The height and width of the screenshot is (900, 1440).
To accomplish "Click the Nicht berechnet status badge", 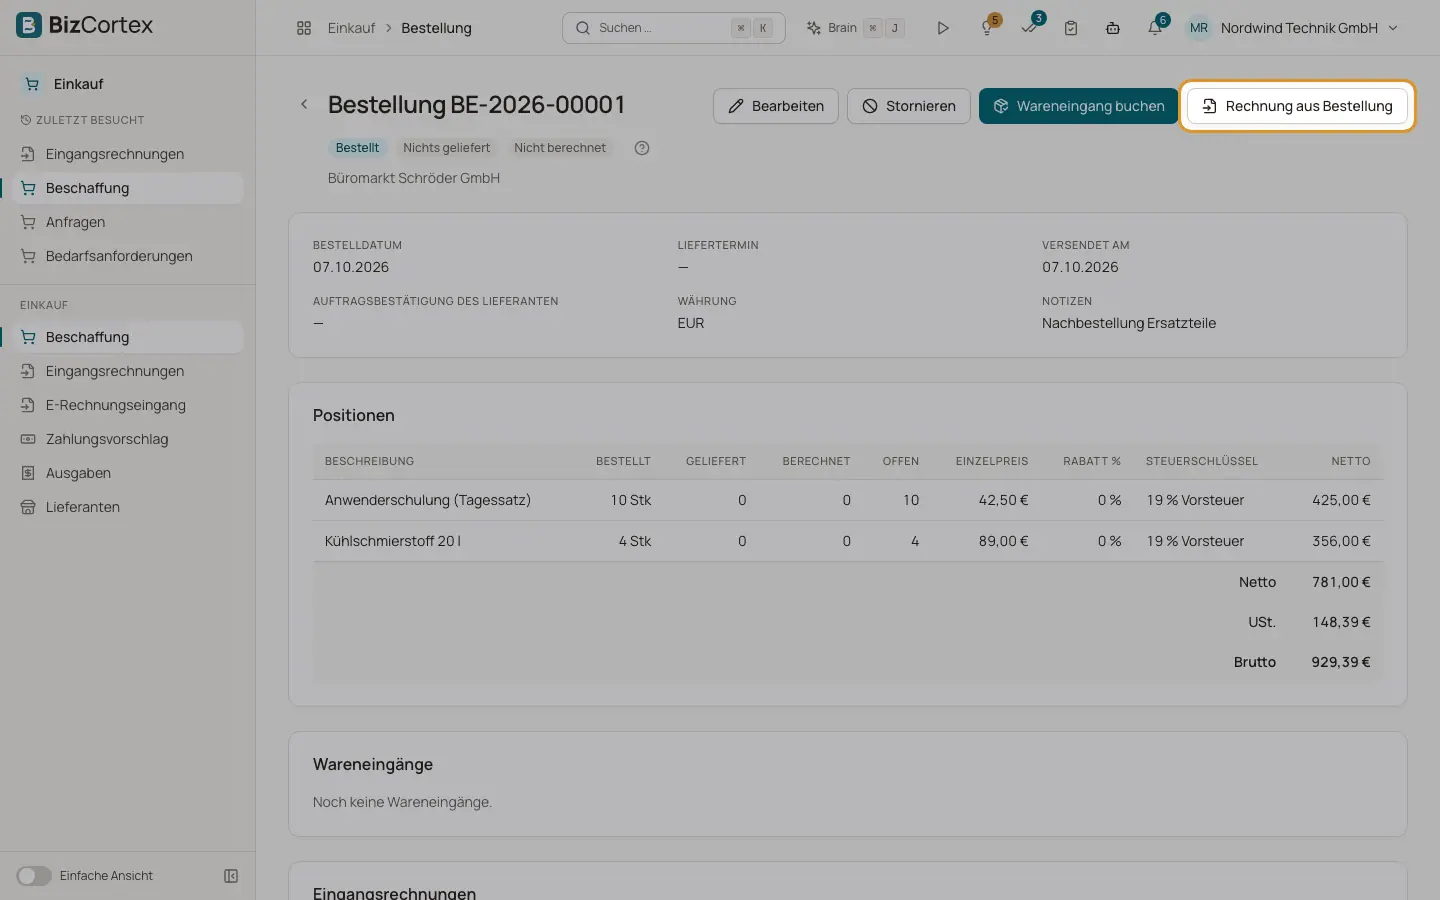I will point(560,148).
